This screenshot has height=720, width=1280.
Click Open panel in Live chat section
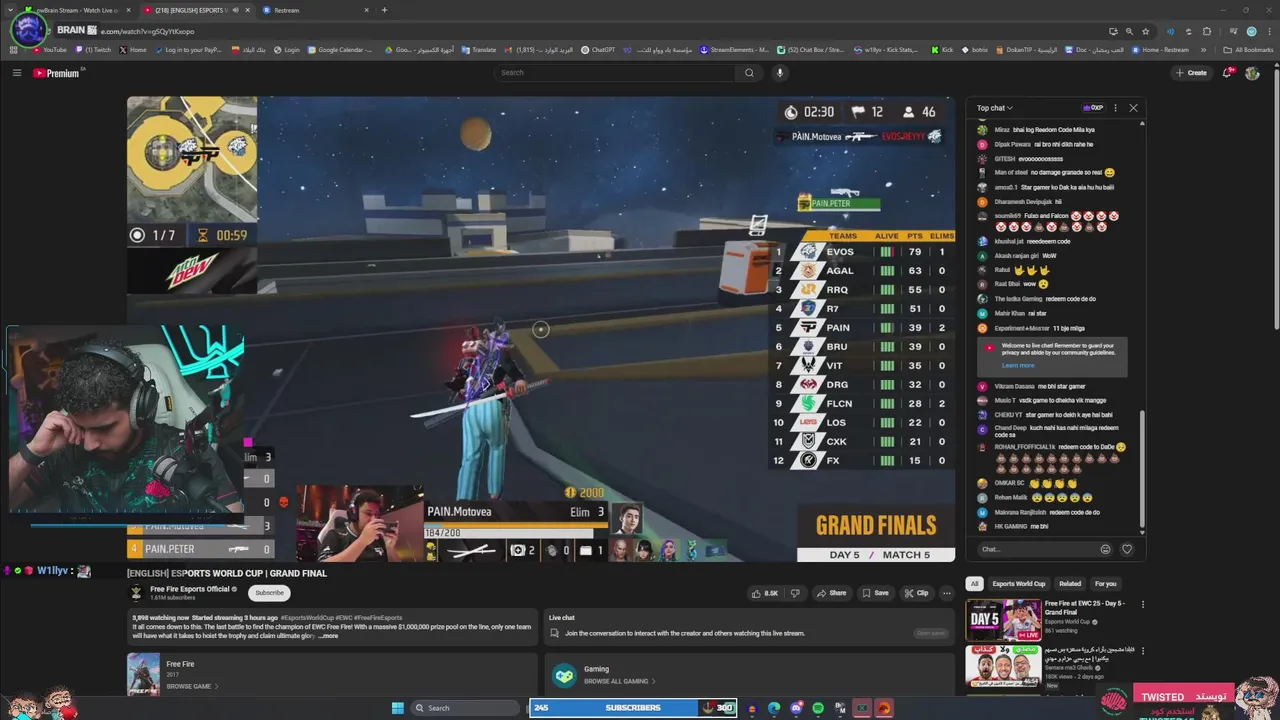pyautogui.click(x=931, y=633)
